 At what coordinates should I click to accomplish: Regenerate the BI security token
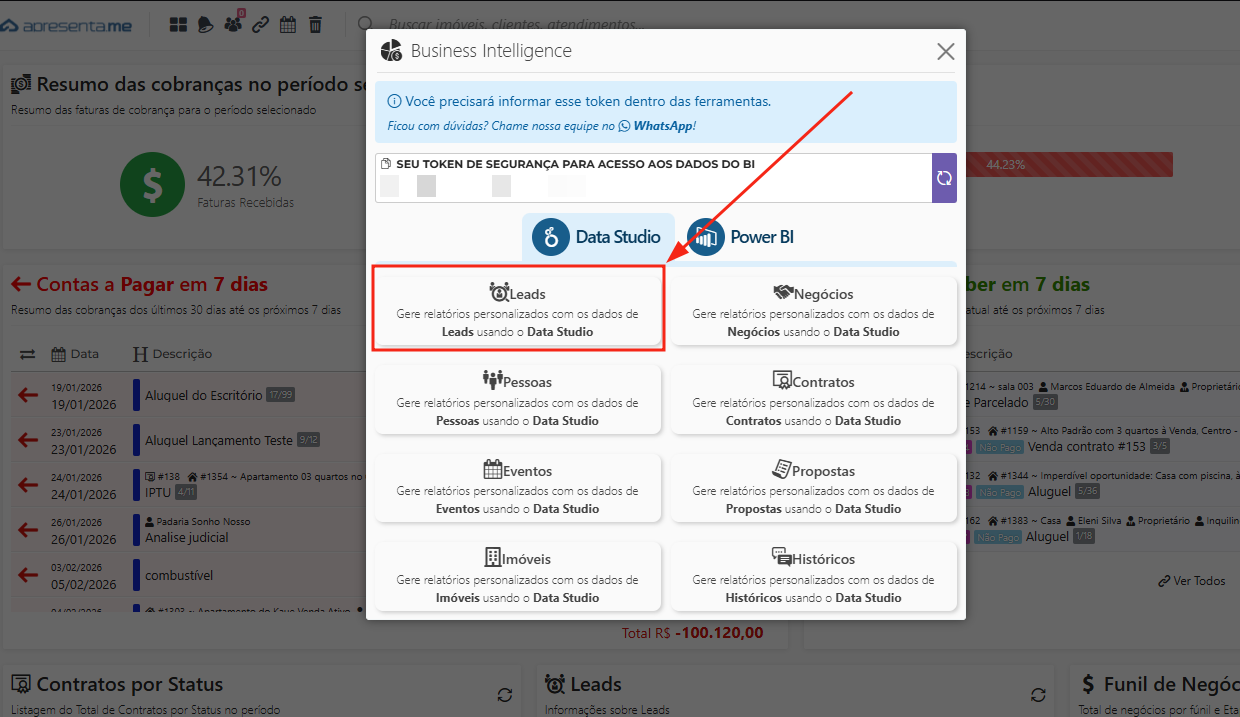click(944, 178)
